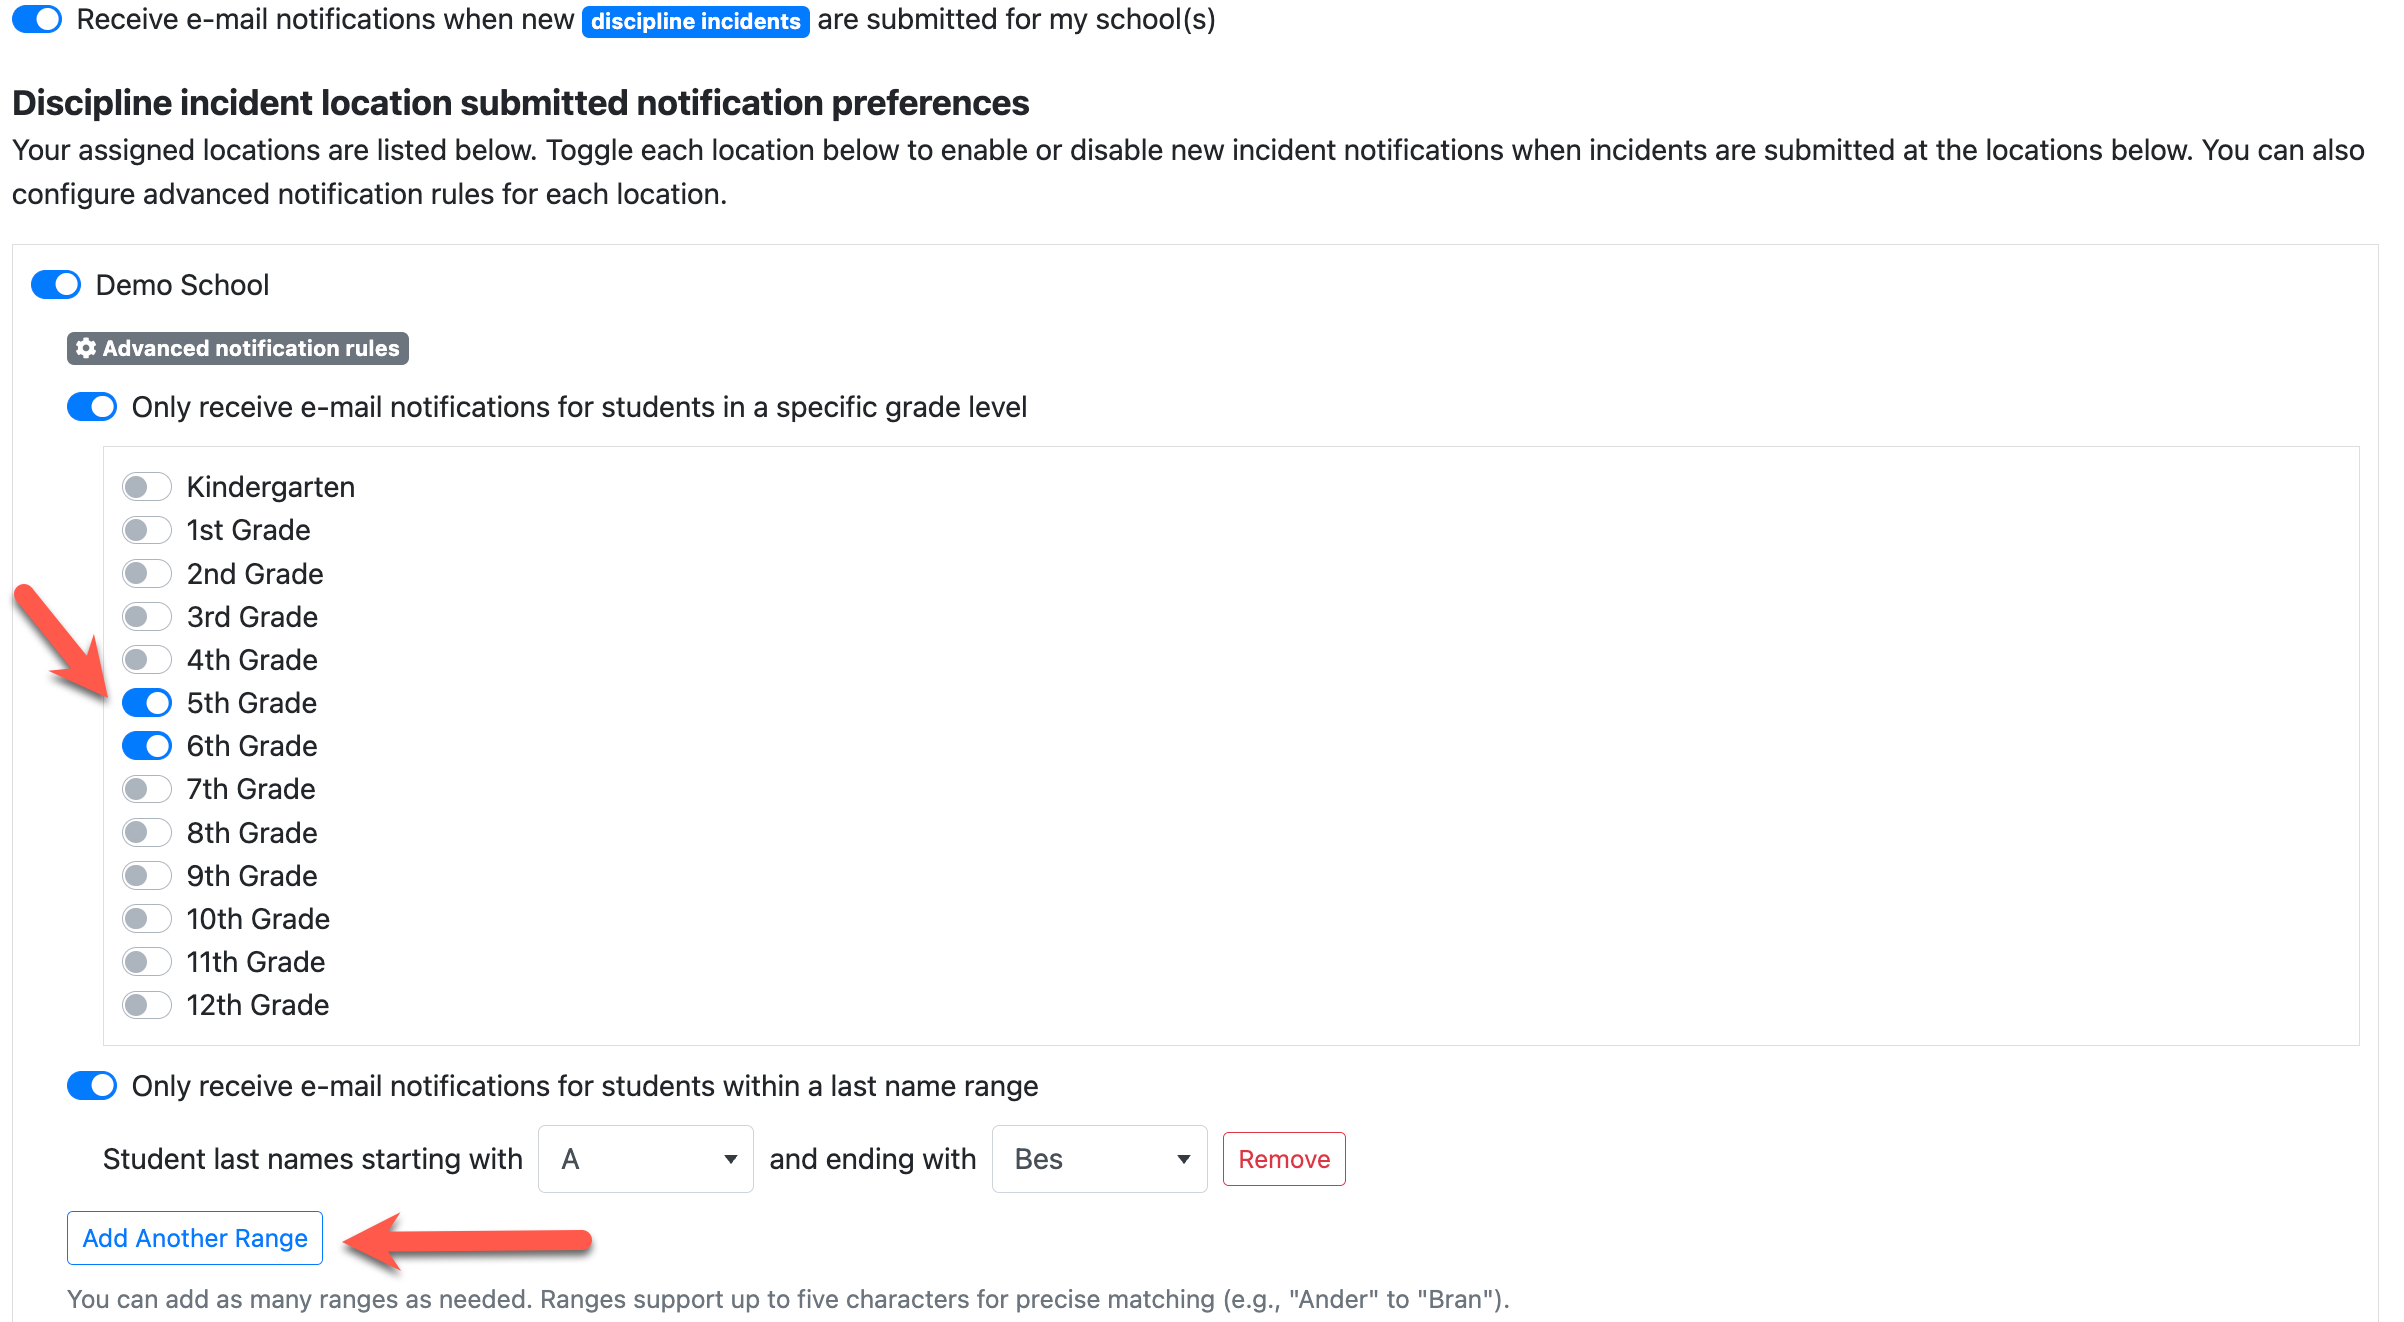Open the ending with dropdown

(x=1099, y=1159)
